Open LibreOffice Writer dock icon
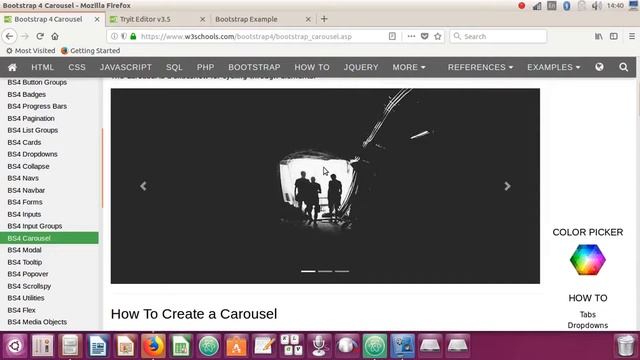The height and width of the screenshot is (360, 640). click(98, 346)
